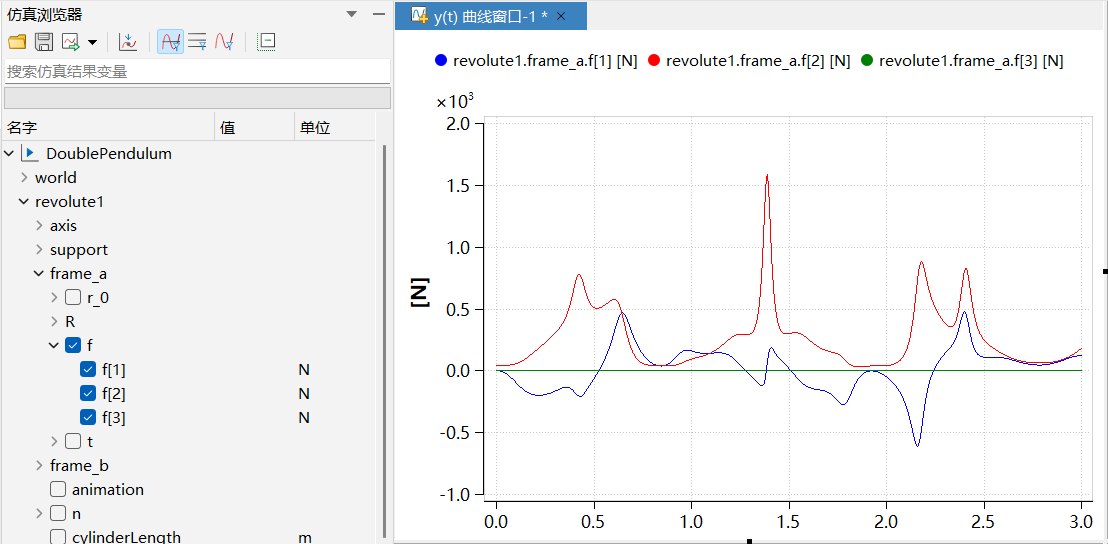1108x544 pixels.
Task: Click the open folder icon in simulation browser
Action: pyautogui.click(x=17, y=42)
